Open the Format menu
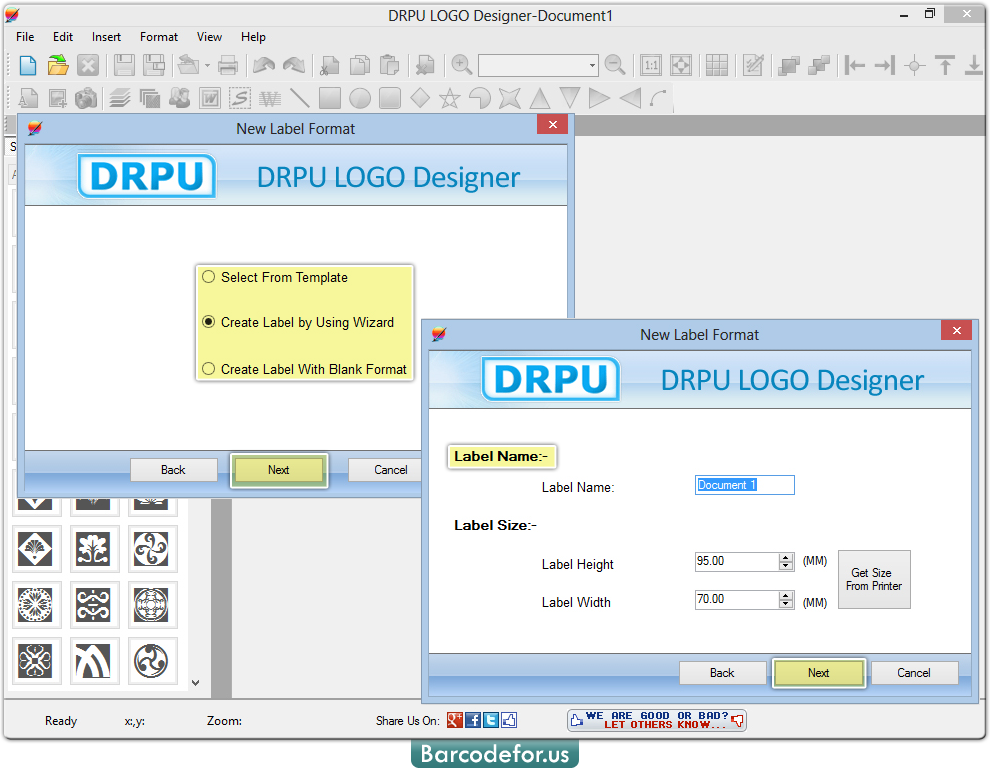This screenshot has height=768, width=990. pos(158,37)
